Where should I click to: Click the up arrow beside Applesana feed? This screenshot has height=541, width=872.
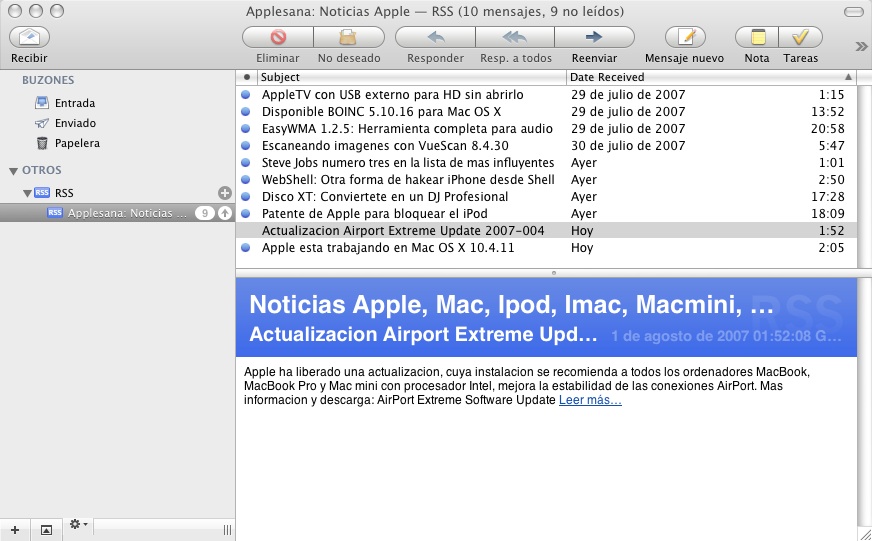pos(225,213)
